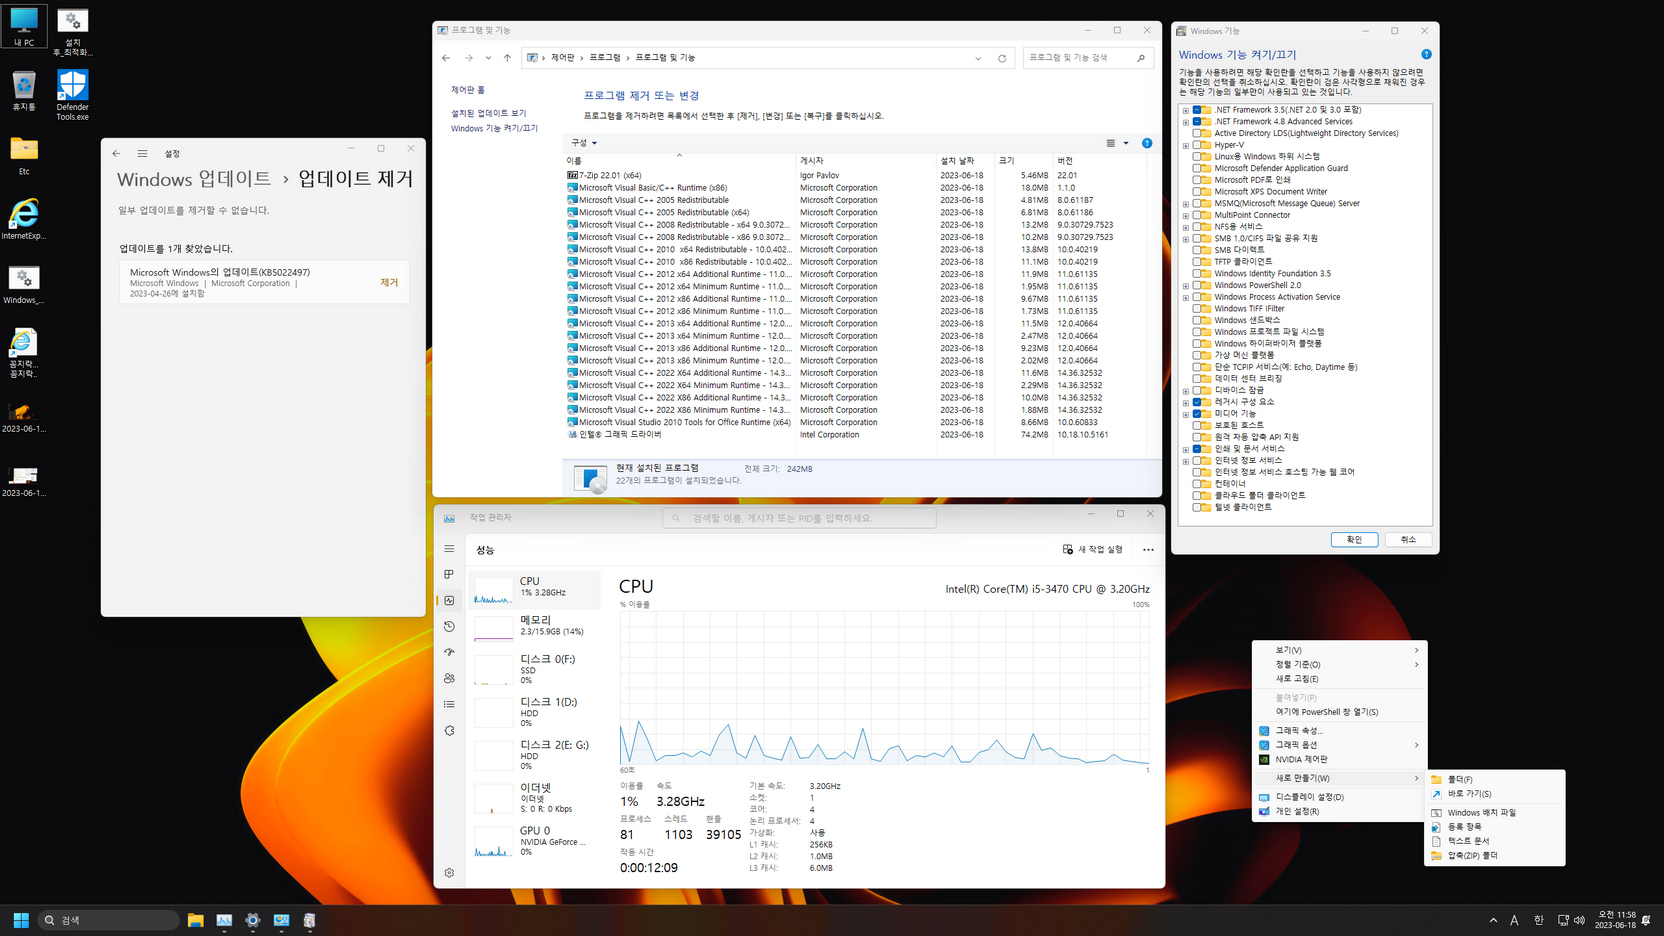Click Programs and Features search field
This screenshot has width=1664, height=936.
(1088, 58)
